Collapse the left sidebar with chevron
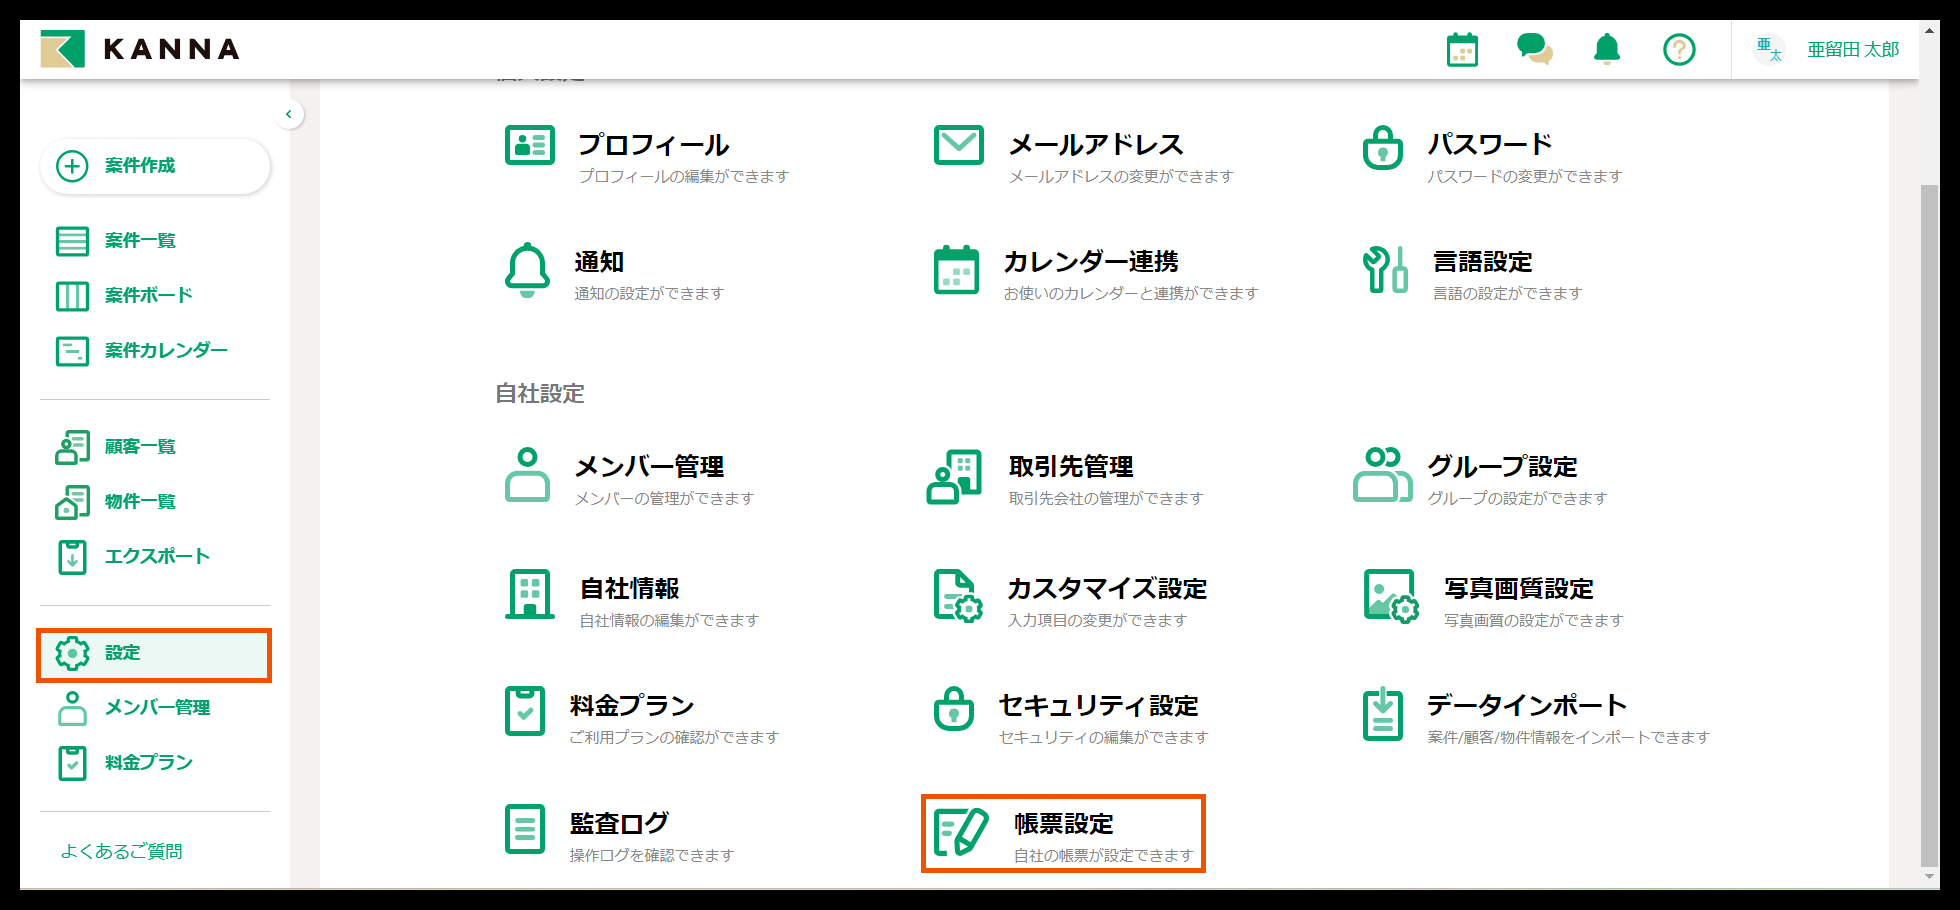Screen dimensions: 1960x910 click(x=289, y=114)
